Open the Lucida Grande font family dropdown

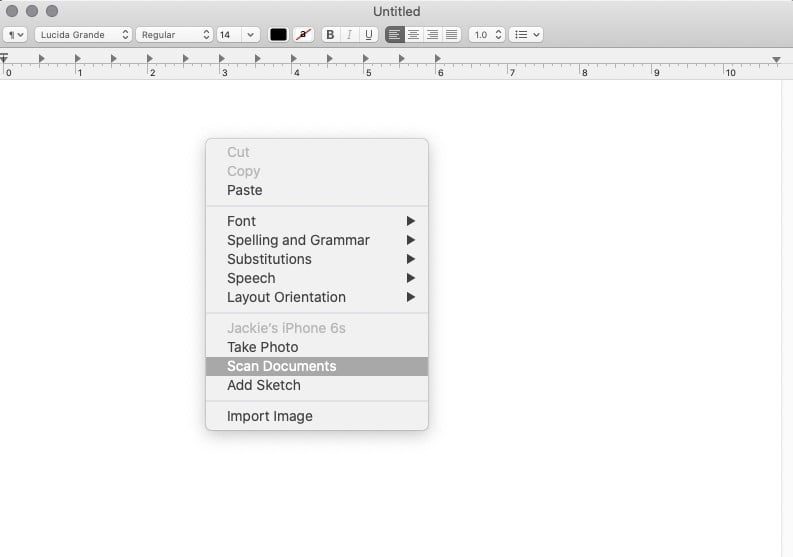pos(83,34)
